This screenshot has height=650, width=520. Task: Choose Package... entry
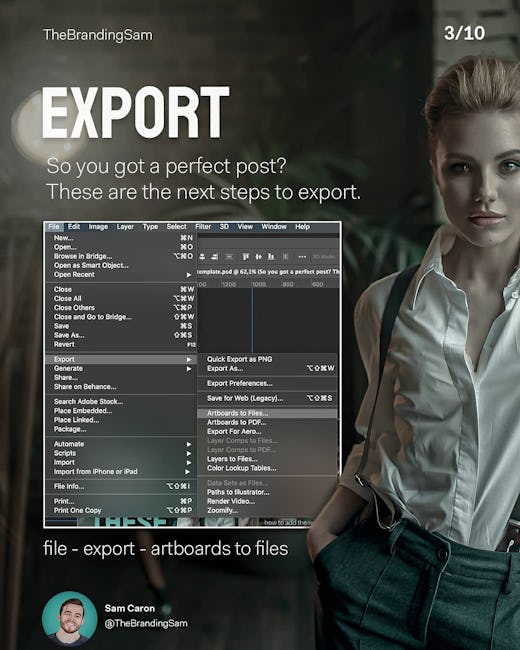(x=120, y=429)
